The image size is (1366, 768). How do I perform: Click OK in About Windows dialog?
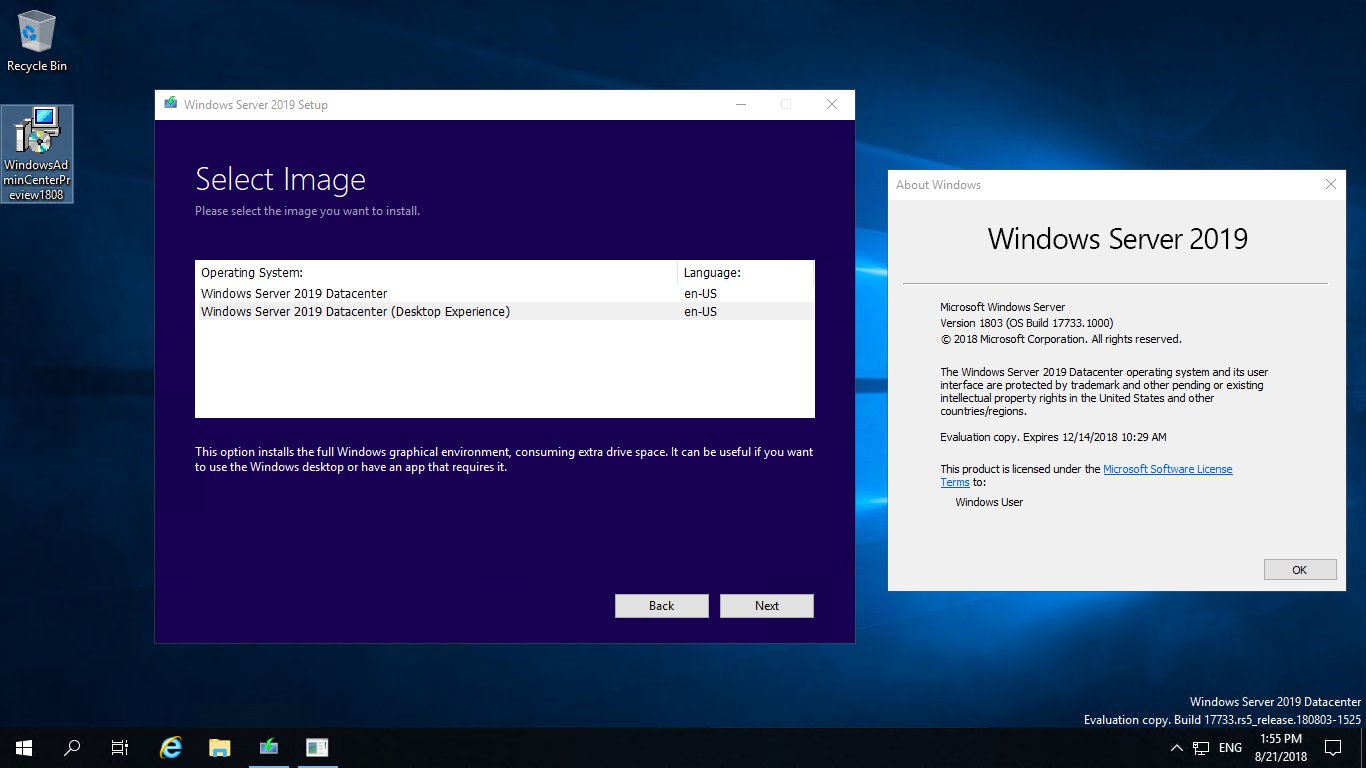(x=1300, y=569)
